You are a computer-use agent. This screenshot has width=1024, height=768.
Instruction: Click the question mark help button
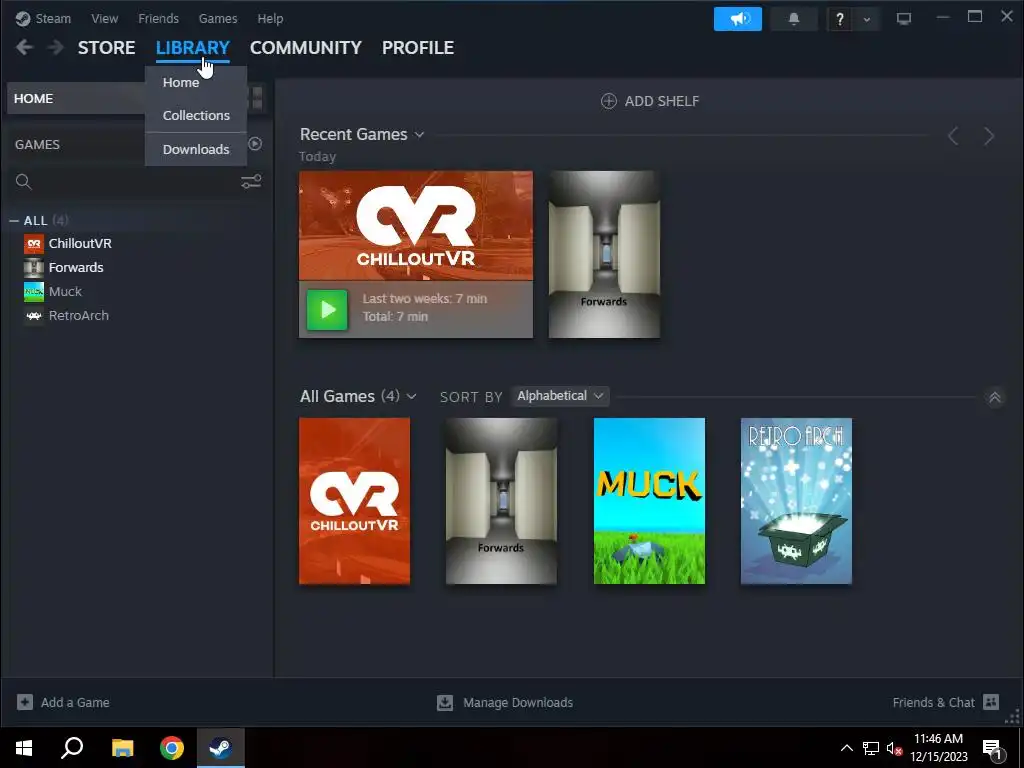point(840,20)
